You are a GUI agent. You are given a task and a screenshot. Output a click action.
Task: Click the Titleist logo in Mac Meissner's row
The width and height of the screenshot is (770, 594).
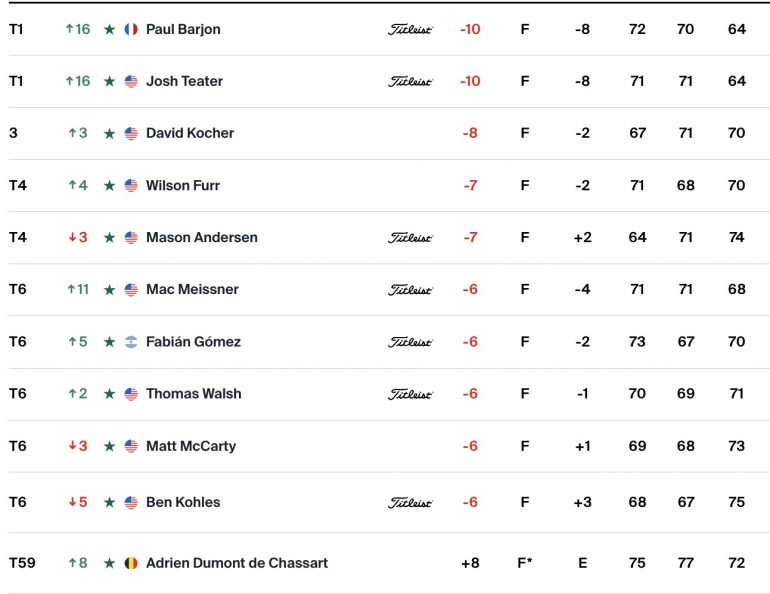click(410, 290)
